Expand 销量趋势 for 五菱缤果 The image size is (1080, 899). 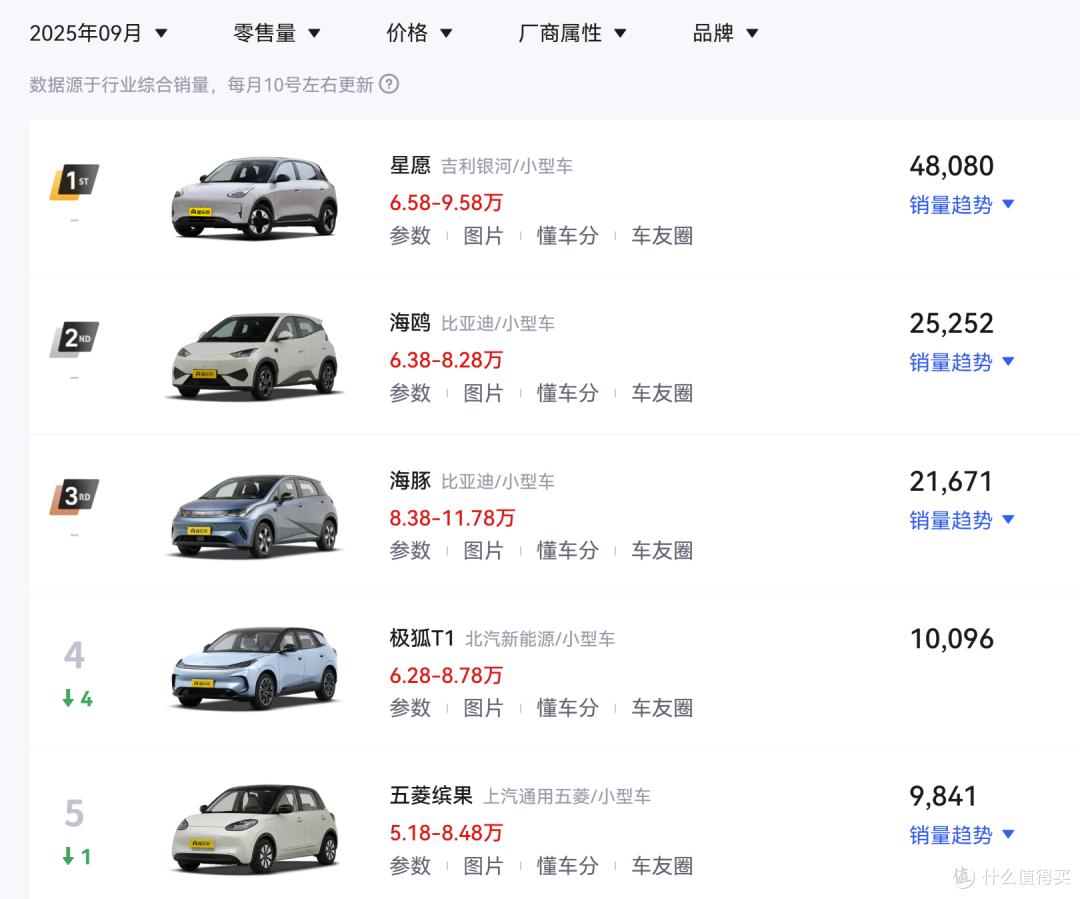[962, 835]
